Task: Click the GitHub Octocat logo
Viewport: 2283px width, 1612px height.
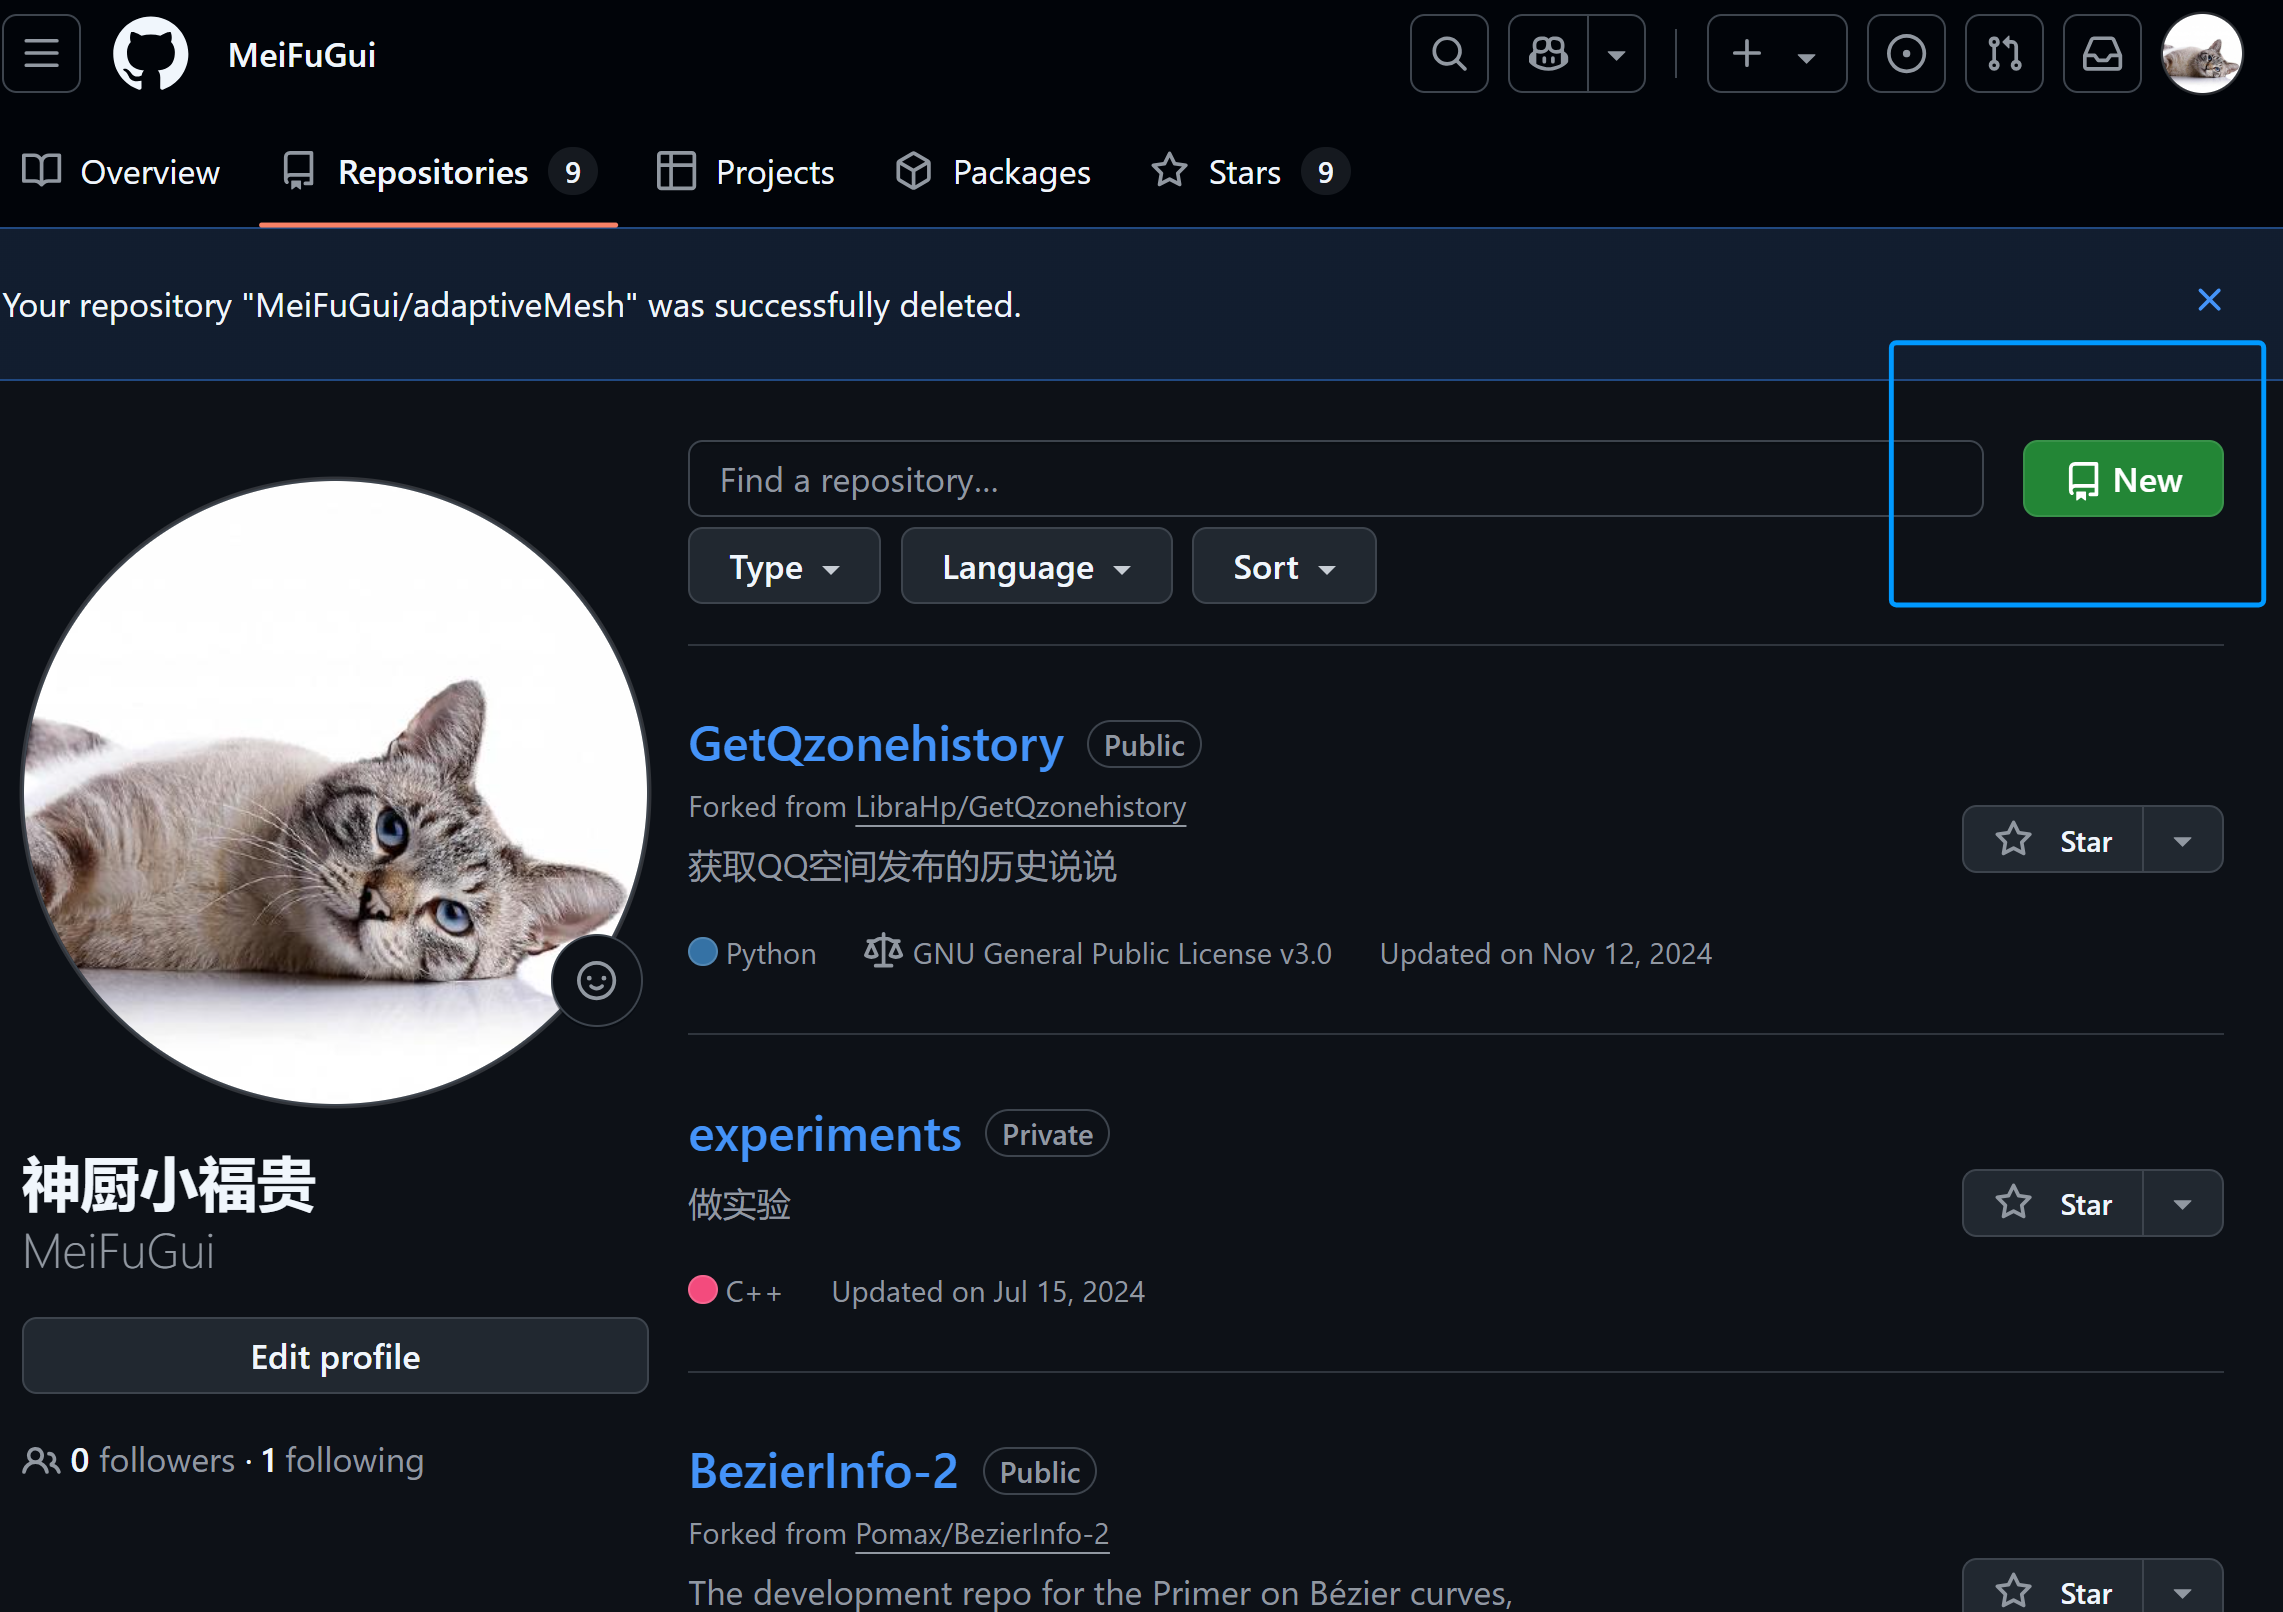Action: click(x=150, y=54)
